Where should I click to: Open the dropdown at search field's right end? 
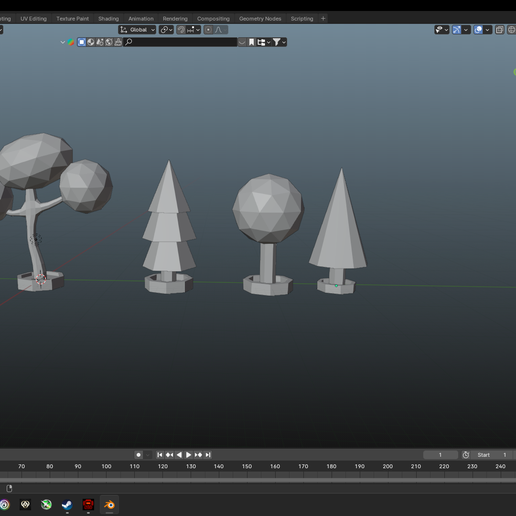click(x=242, y=42)
